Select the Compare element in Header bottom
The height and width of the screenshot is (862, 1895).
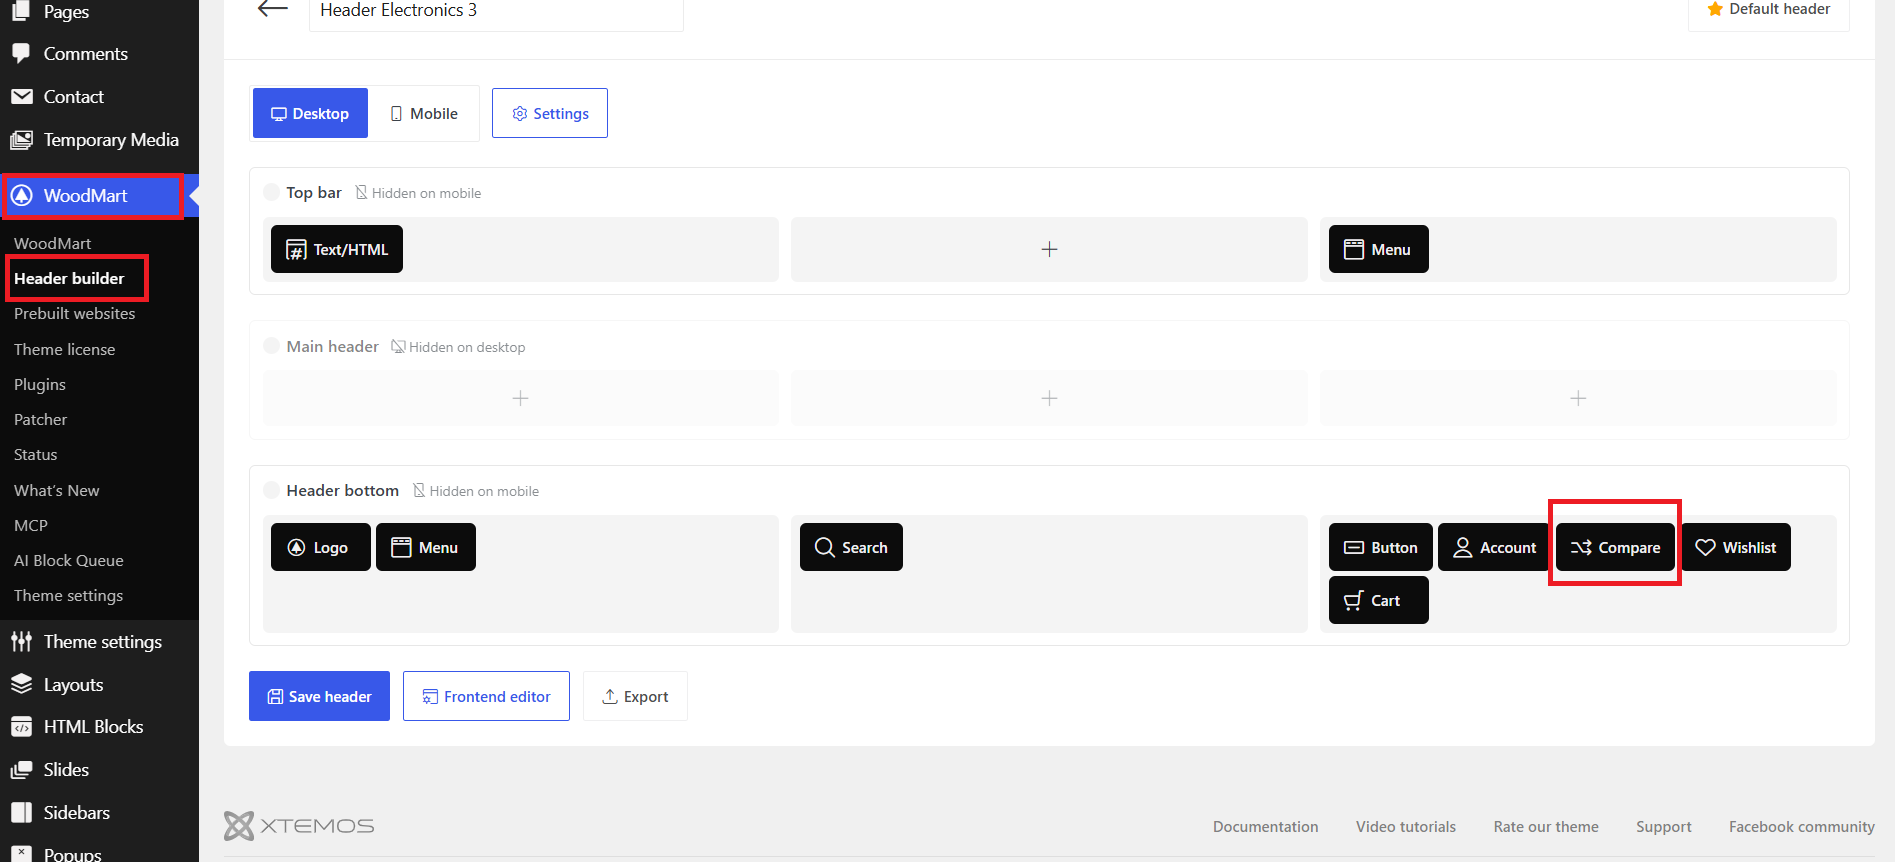(x=1615, y=547)
